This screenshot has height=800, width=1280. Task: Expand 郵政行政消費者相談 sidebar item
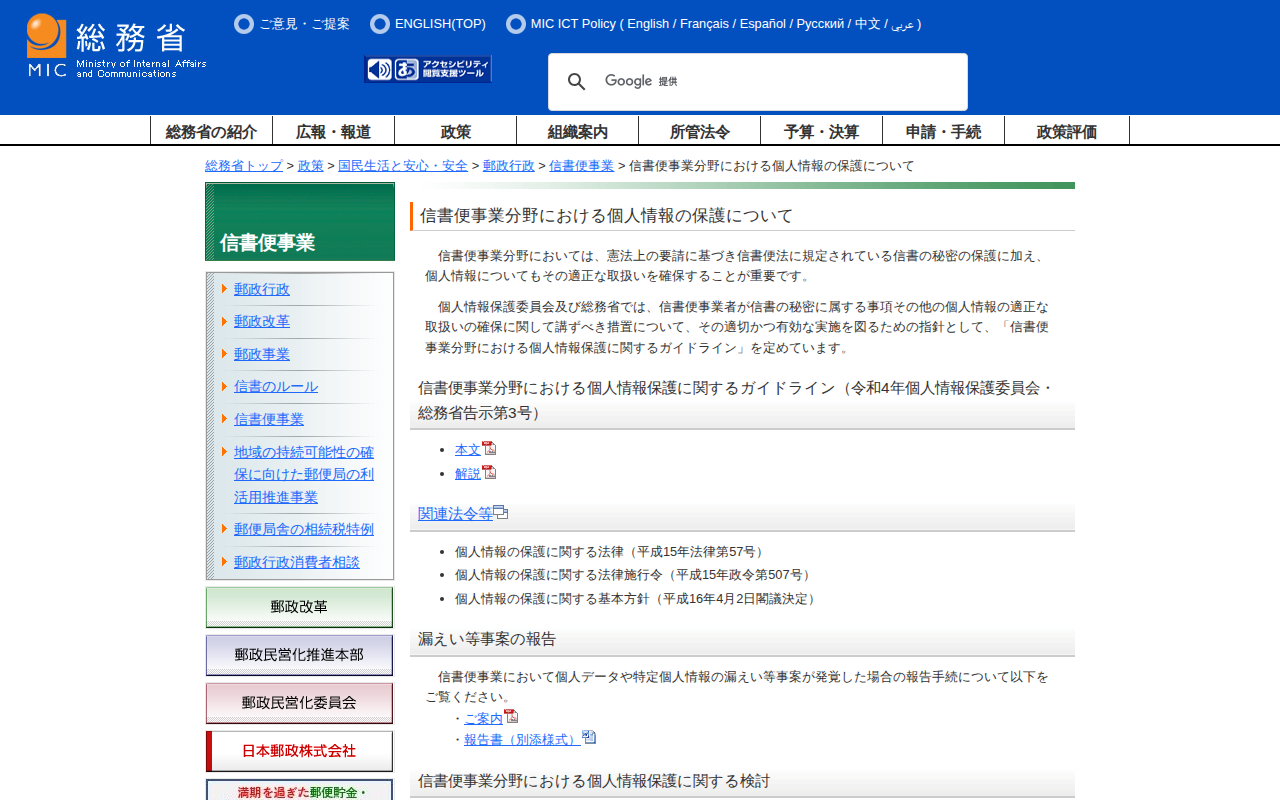[x=296, y=562]
